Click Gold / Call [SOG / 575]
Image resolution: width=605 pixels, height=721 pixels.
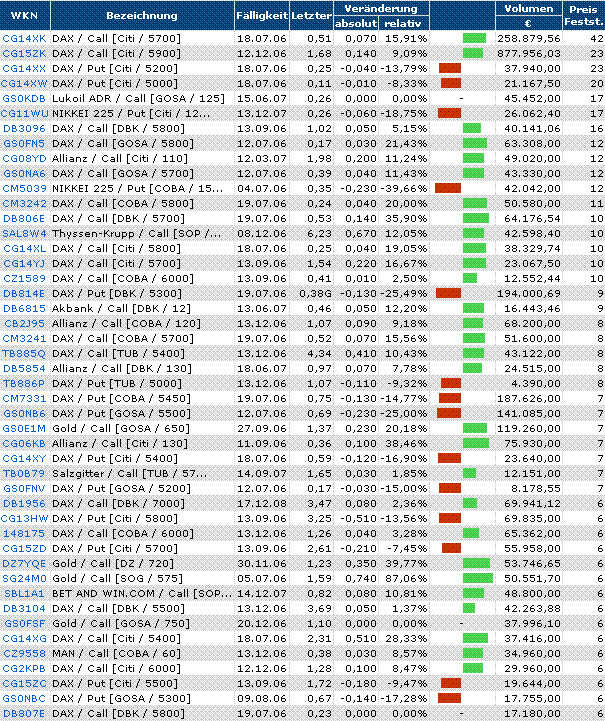117,578
